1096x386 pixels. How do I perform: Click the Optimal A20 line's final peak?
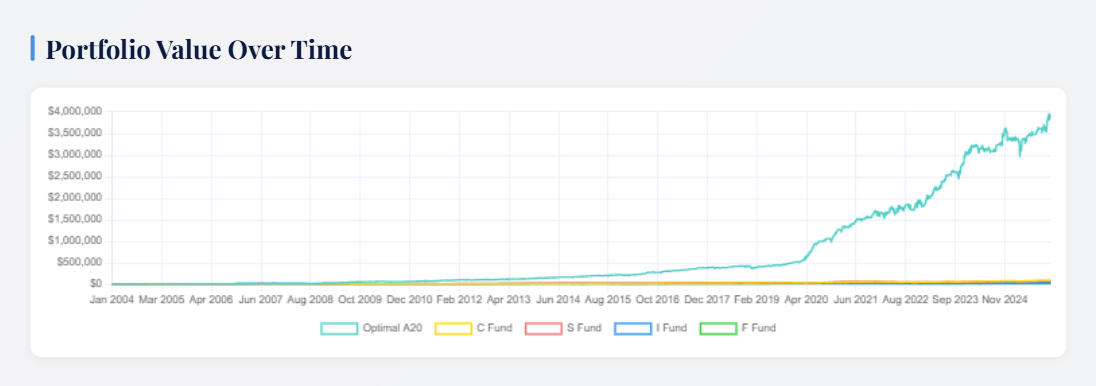click(1049, 115)
